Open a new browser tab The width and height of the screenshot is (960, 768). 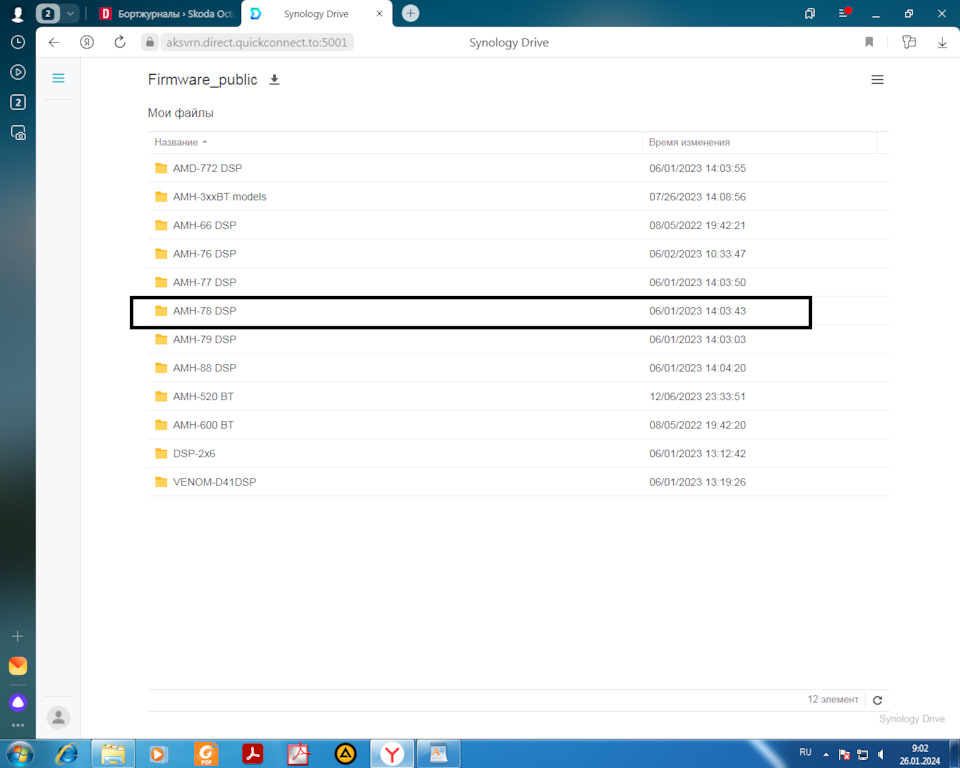[x=410, y=13]
